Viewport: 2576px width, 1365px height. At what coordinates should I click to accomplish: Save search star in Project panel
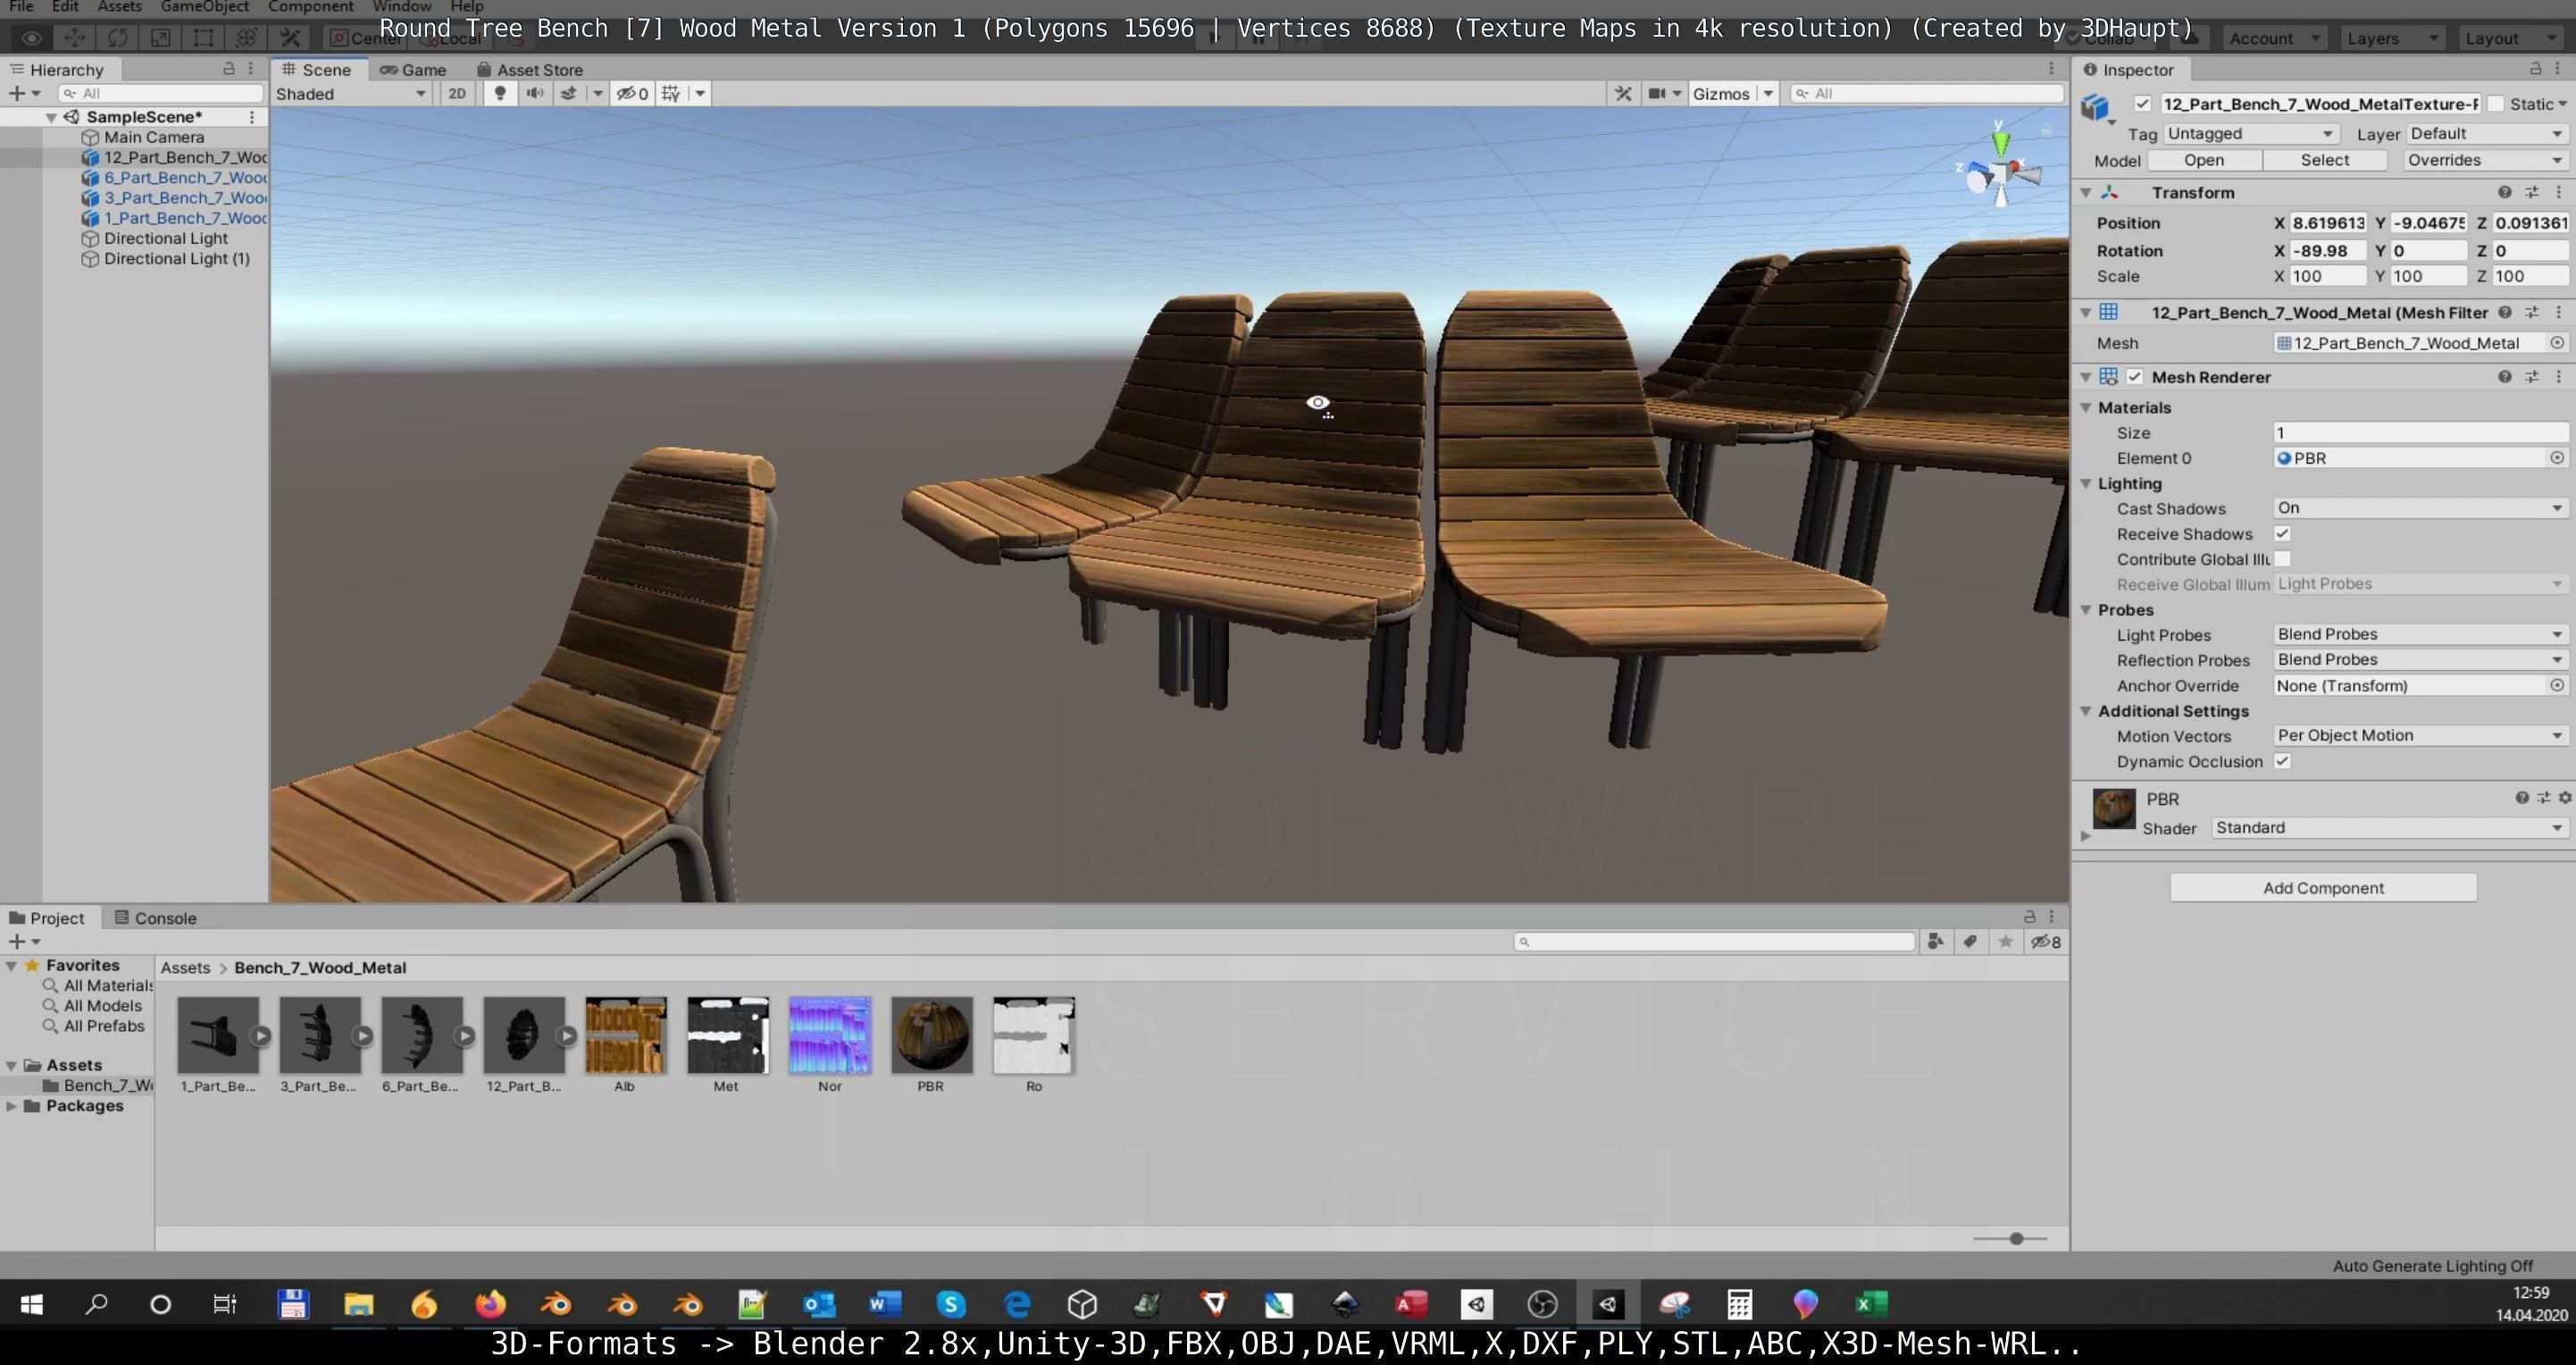point(2005,941)
